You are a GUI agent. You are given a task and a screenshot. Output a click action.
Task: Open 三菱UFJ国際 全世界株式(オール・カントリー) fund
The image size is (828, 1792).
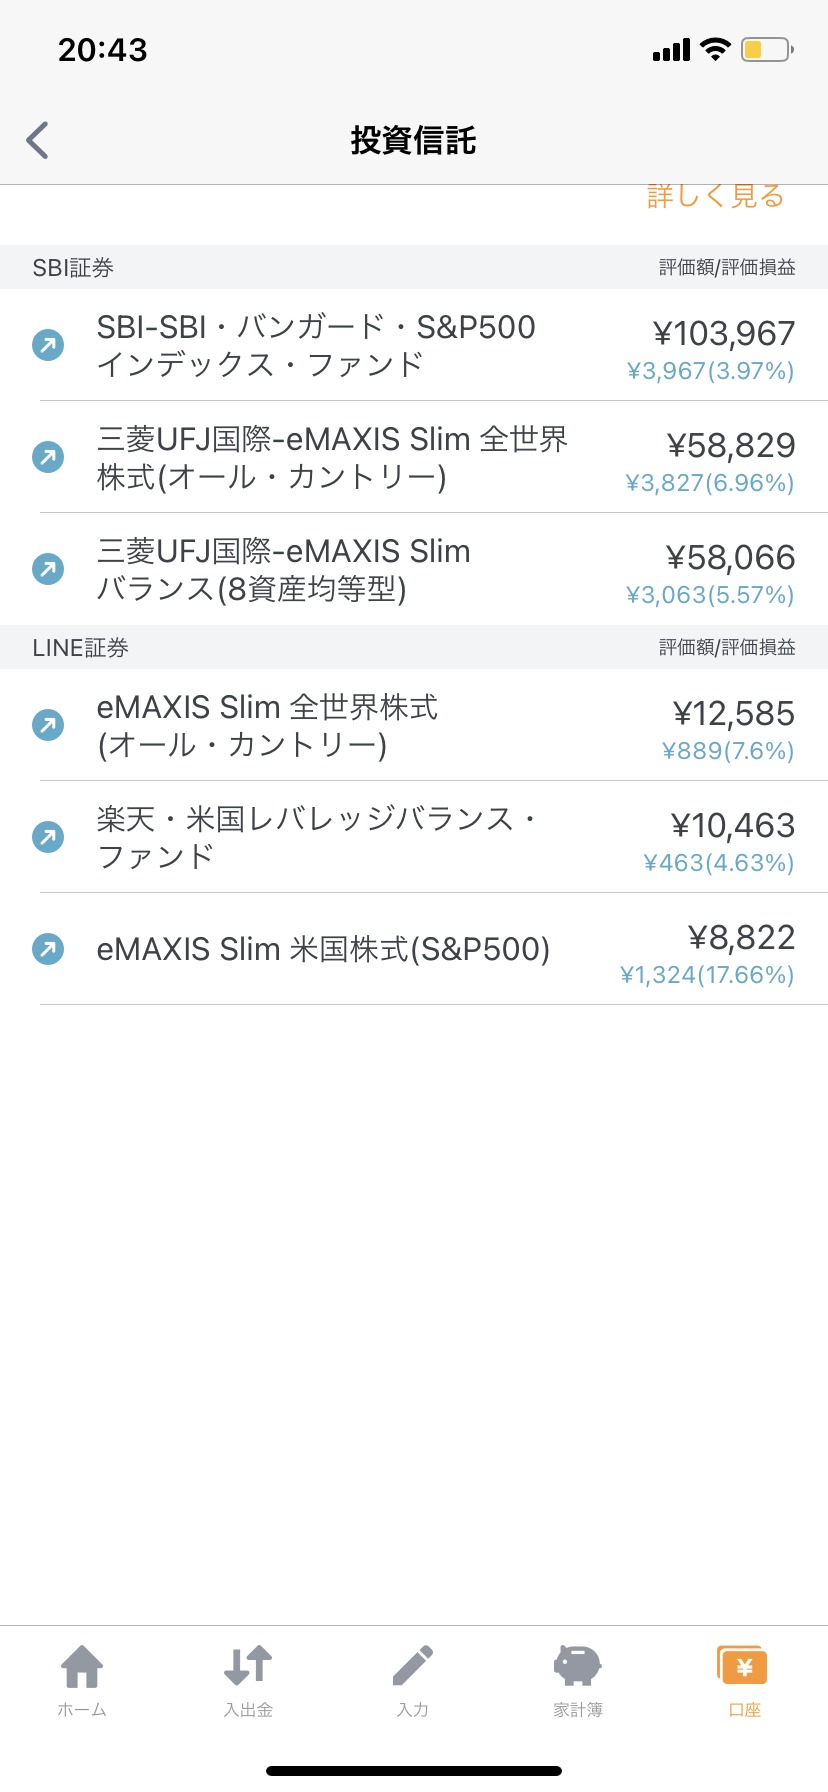(x=332, y=457)
